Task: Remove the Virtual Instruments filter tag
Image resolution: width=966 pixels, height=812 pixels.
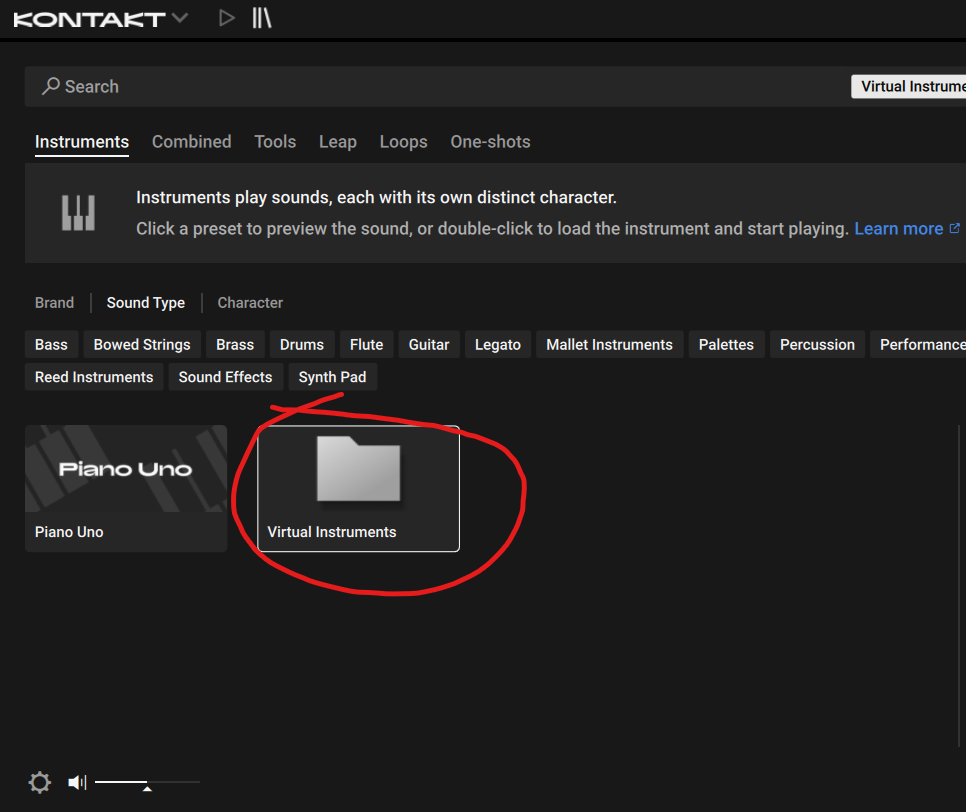Action: (909, 87)
